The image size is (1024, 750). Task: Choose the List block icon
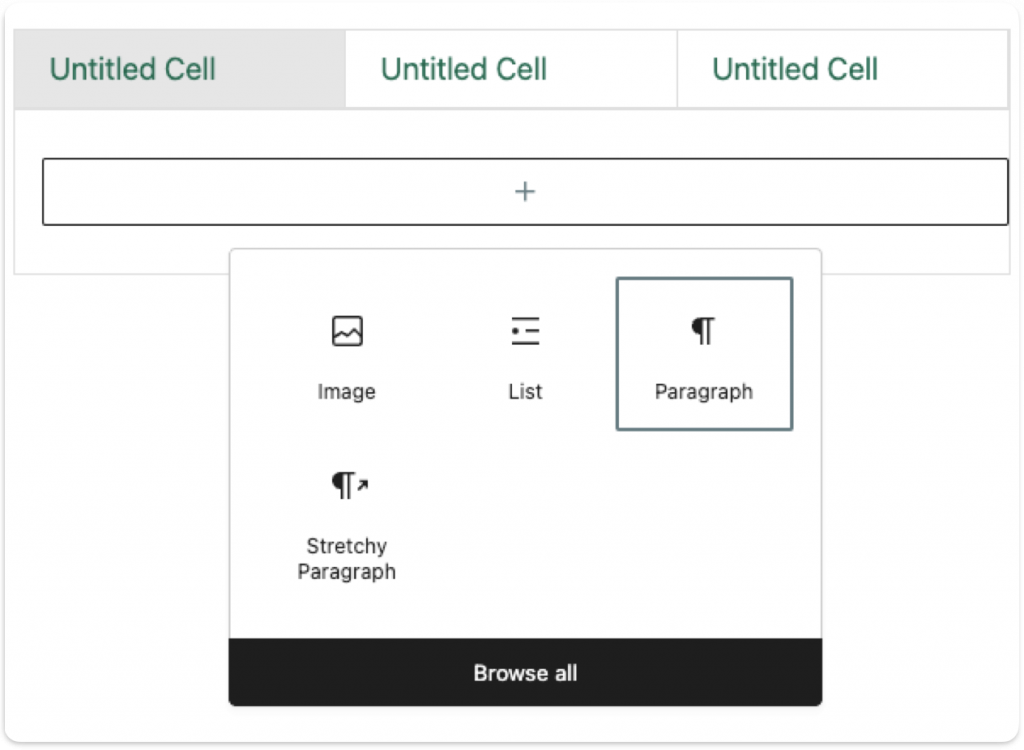click(525, 331)
